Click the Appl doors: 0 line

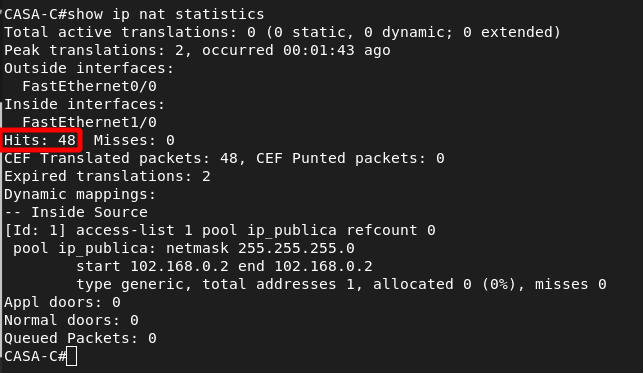click(62, 302)
